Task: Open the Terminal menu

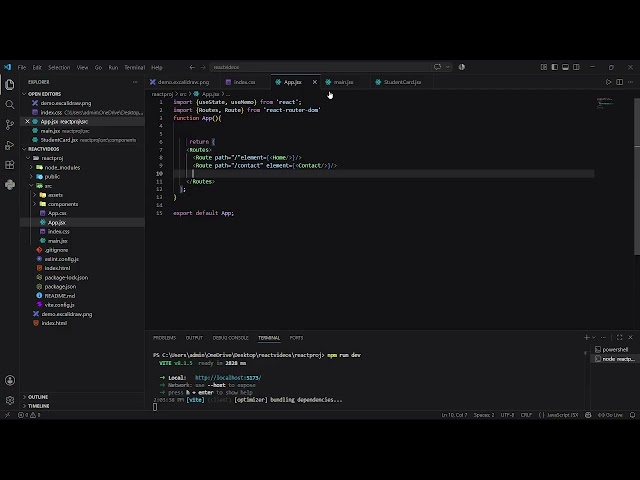Action: [x=135, y=67]
